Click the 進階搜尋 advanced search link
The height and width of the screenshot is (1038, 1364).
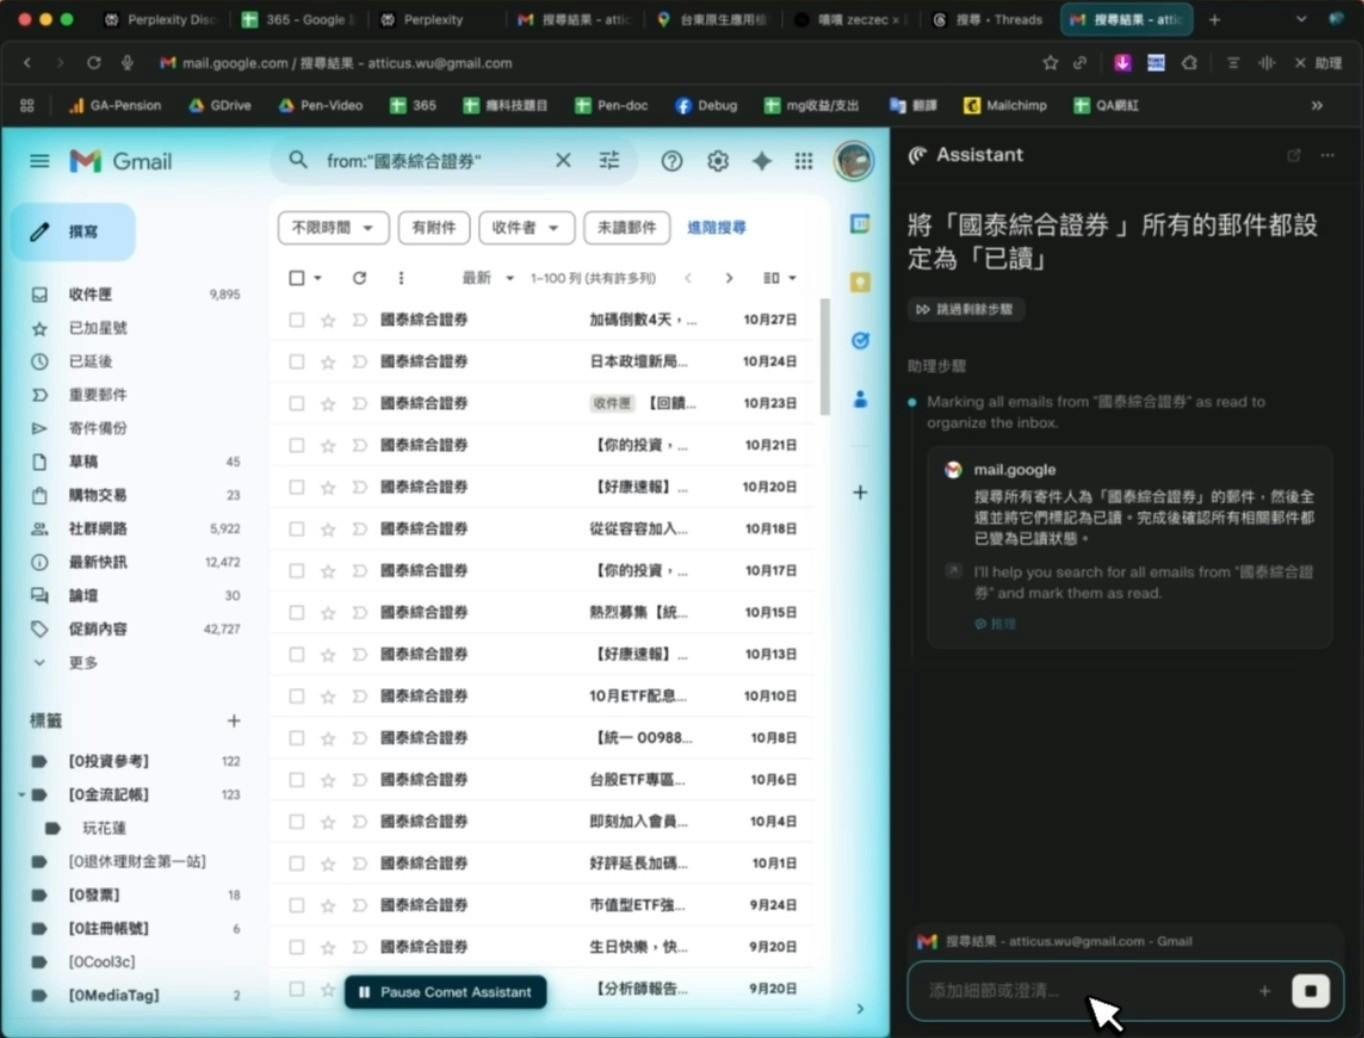[x=716, y=228]
